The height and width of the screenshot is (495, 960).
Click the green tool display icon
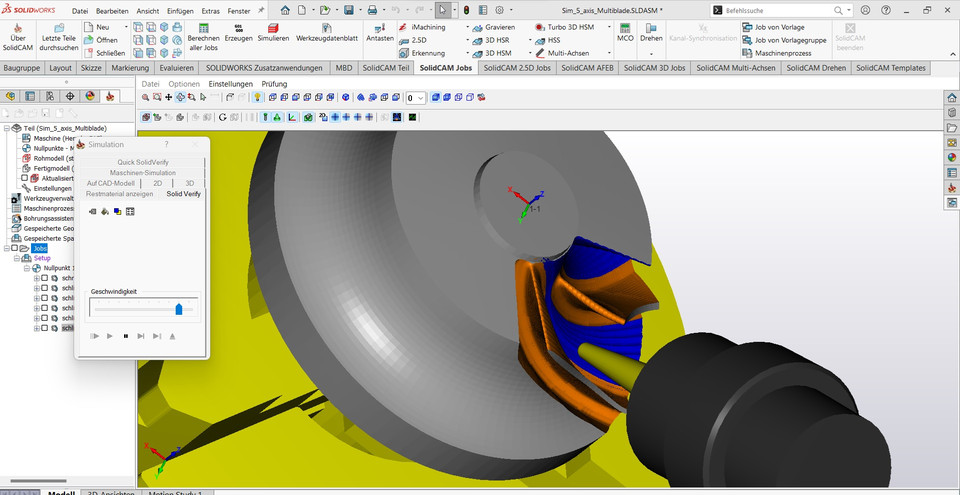click(265, 117)
